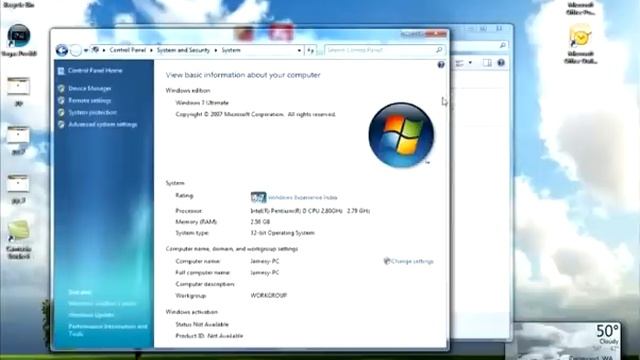Open the Camtasia Studio desktop shortcut
640x360 pixels.
pyautogui.click(x=19, y=239)
